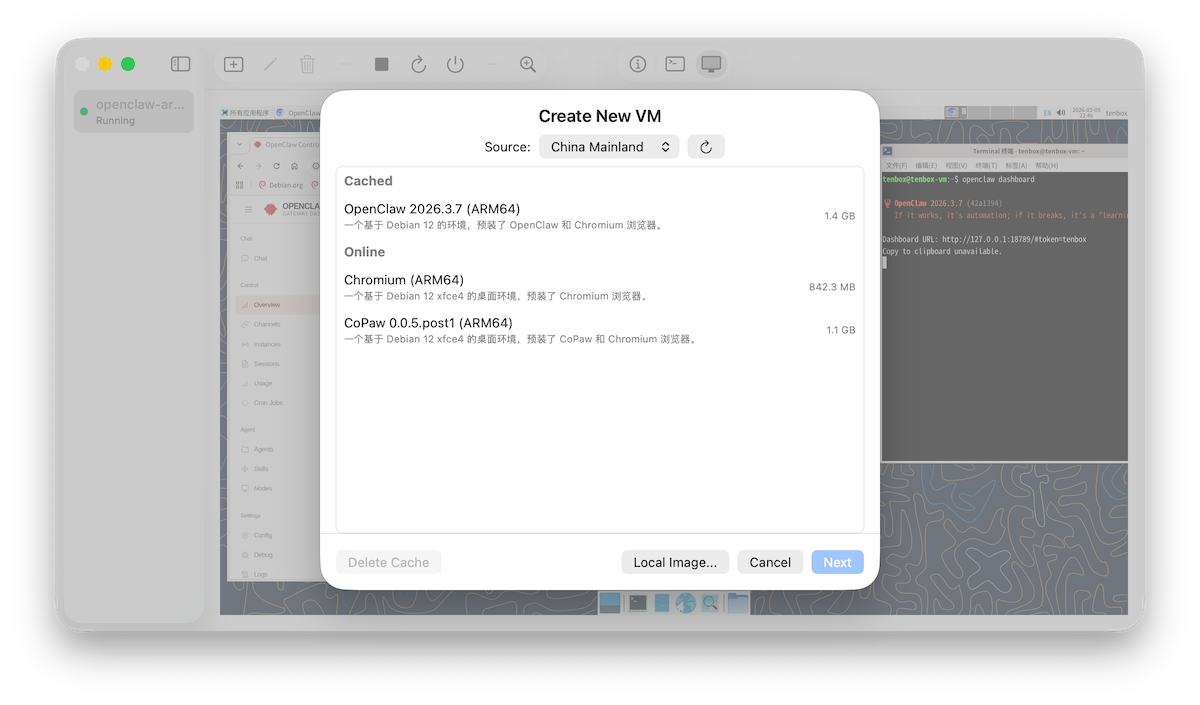Click the refresh icon beside Source dropdown
Viewport: 1200px width, 705px height.
pos(705,147)
